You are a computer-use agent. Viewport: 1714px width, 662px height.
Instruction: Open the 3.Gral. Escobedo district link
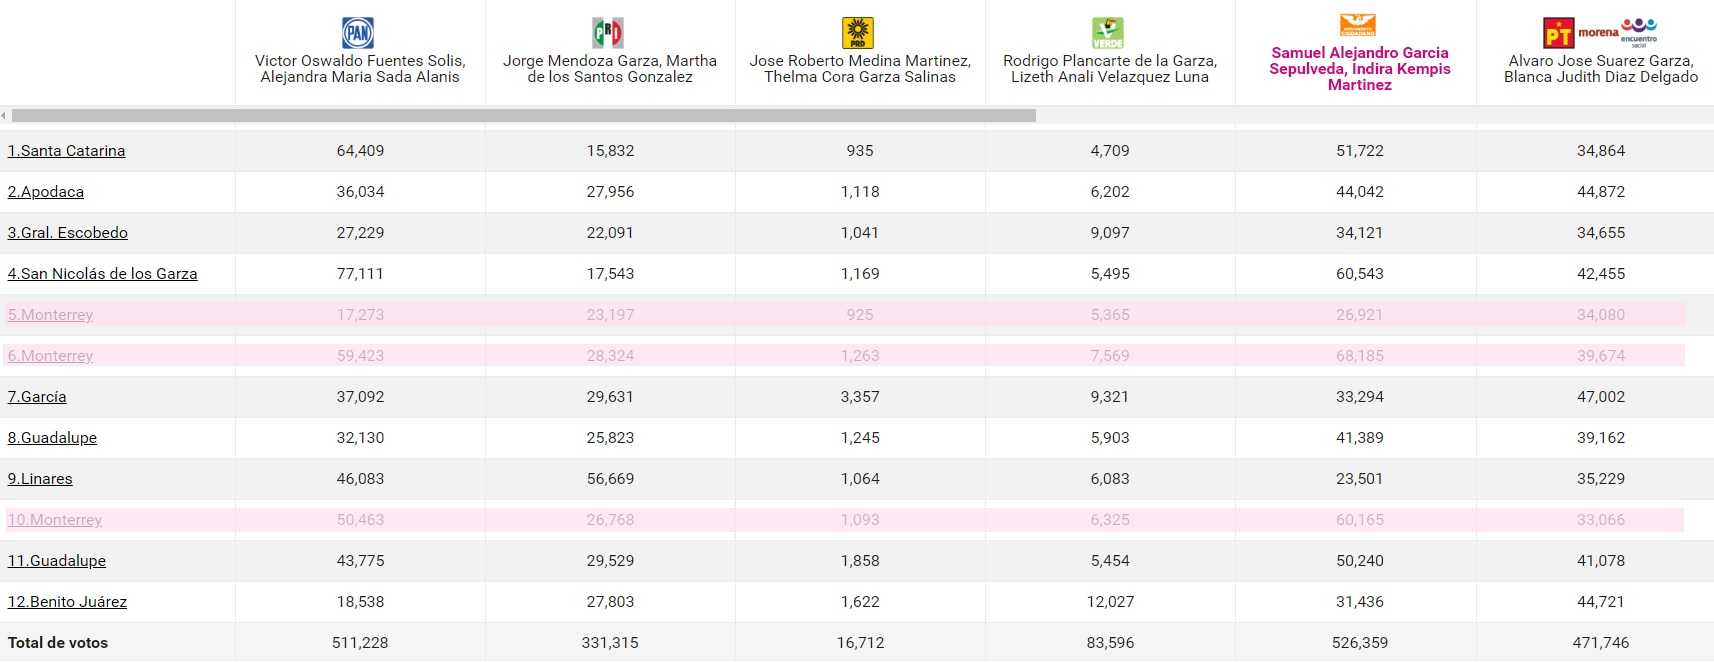click(68, 233)
